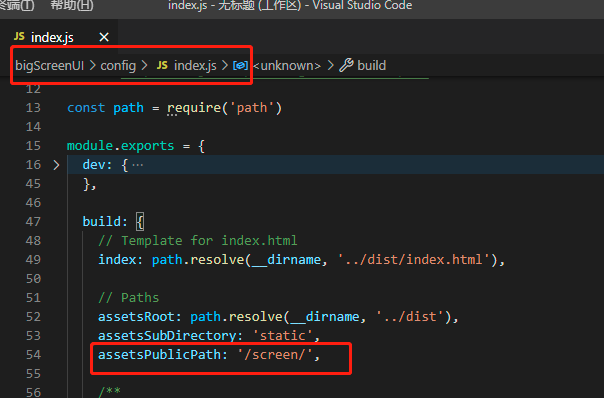Click <unknown> in the breadcrumb

[x=287, y=65]
